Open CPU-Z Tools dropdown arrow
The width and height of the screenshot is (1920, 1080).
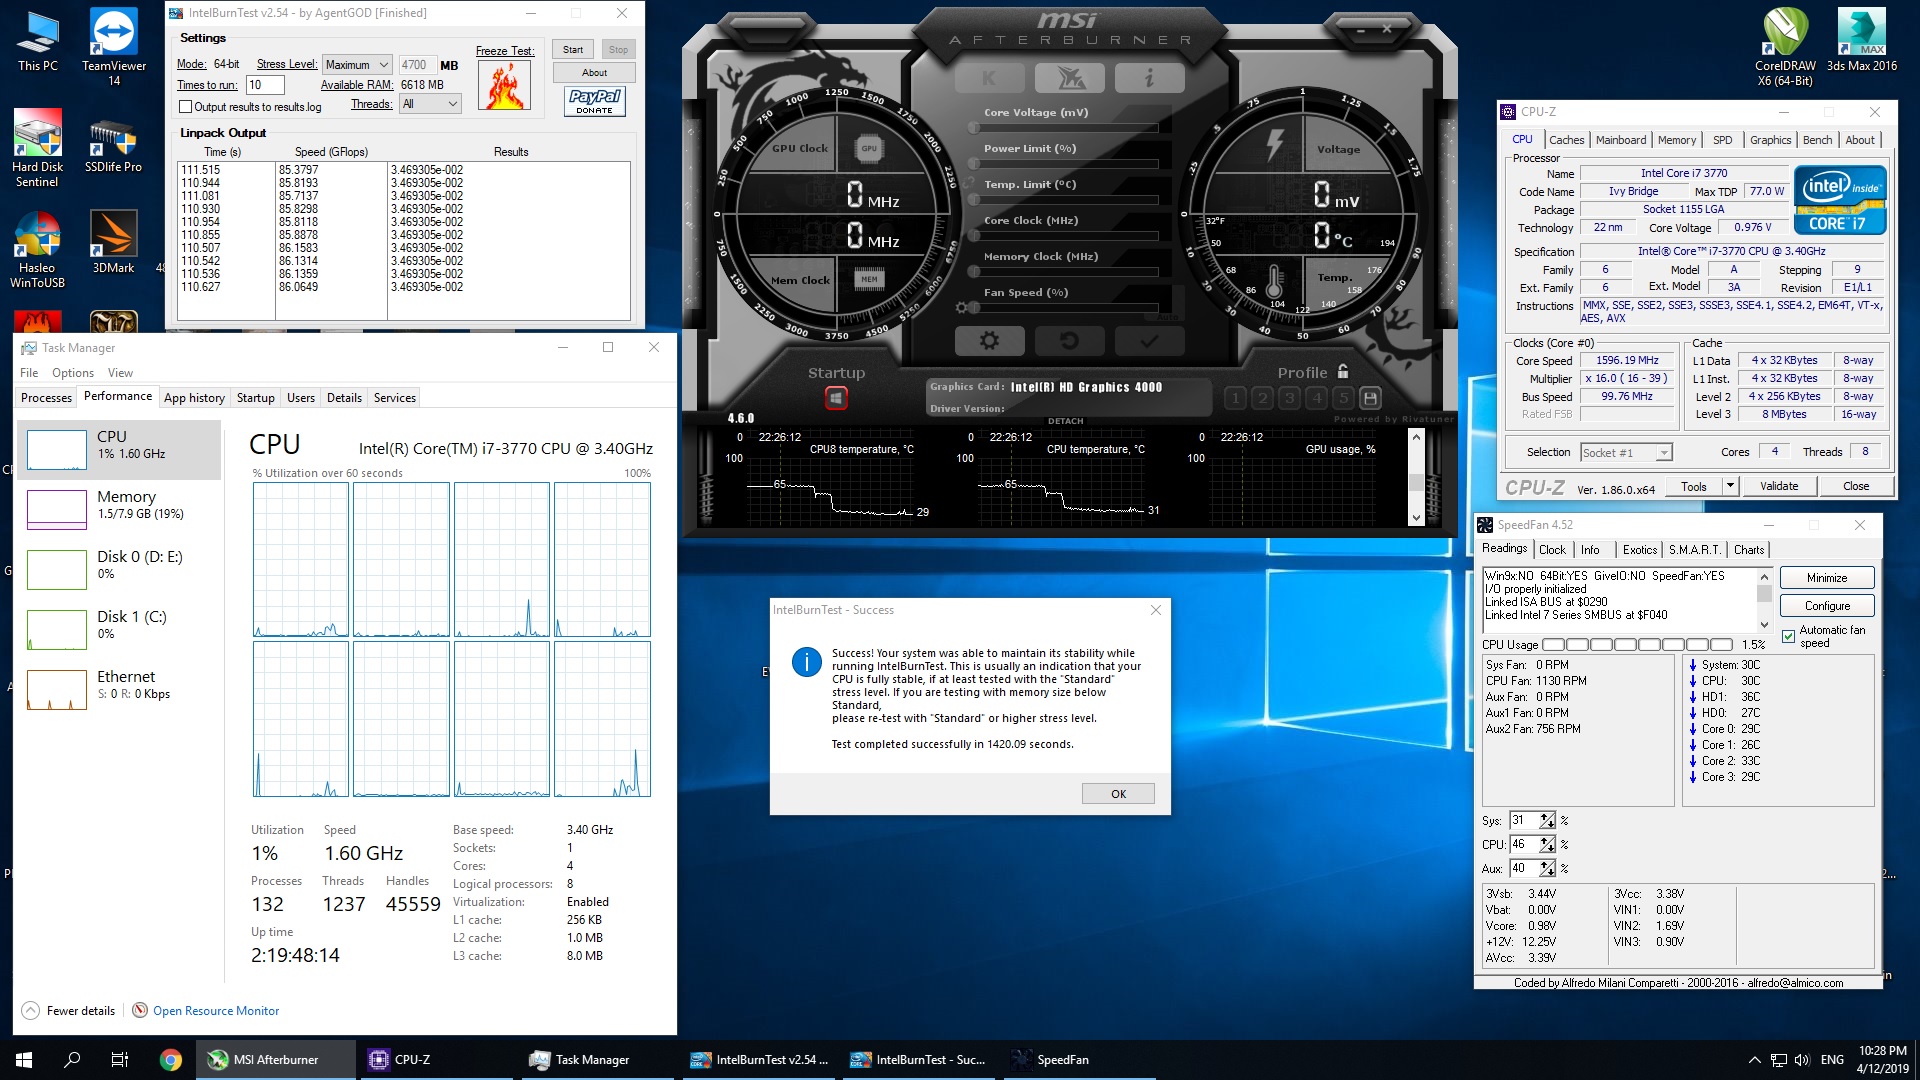tap(1730, 486)
